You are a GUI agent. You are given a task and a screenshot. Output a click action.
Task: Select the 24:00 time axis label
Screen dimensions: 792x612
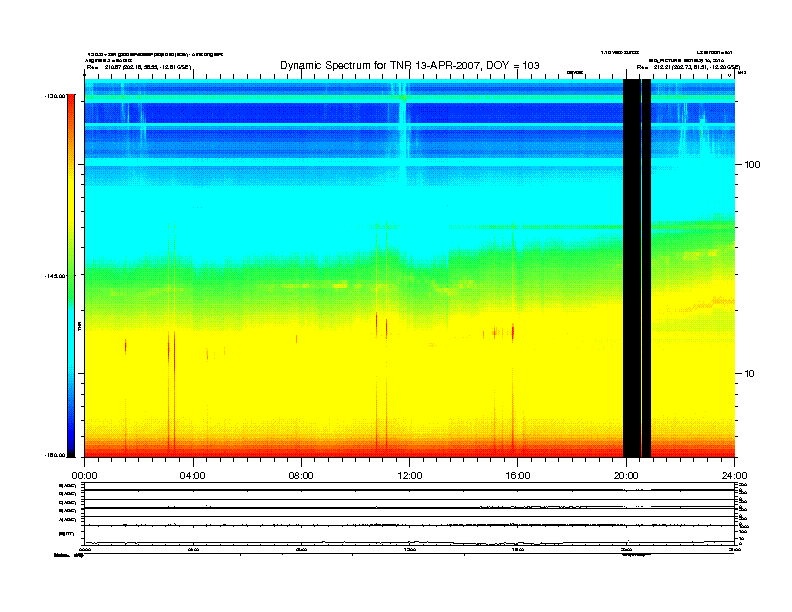[734, 476]
